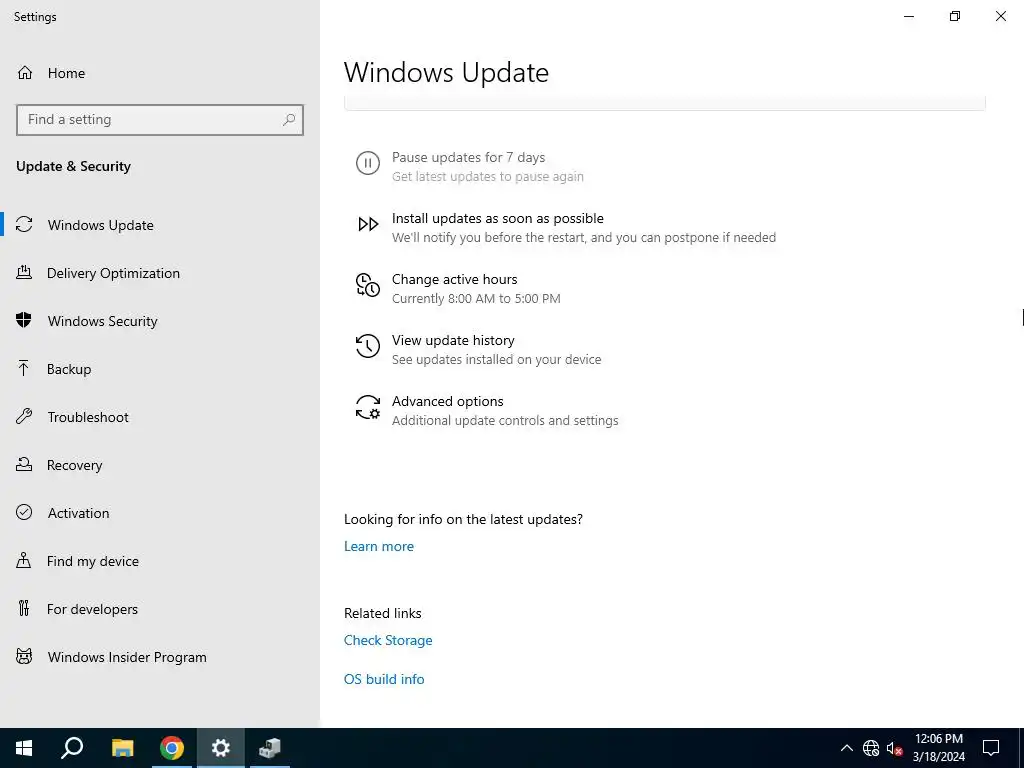Launch Google Chrome from taskbar
This screenshot has width=1024, height=768.
coord(172,748)
